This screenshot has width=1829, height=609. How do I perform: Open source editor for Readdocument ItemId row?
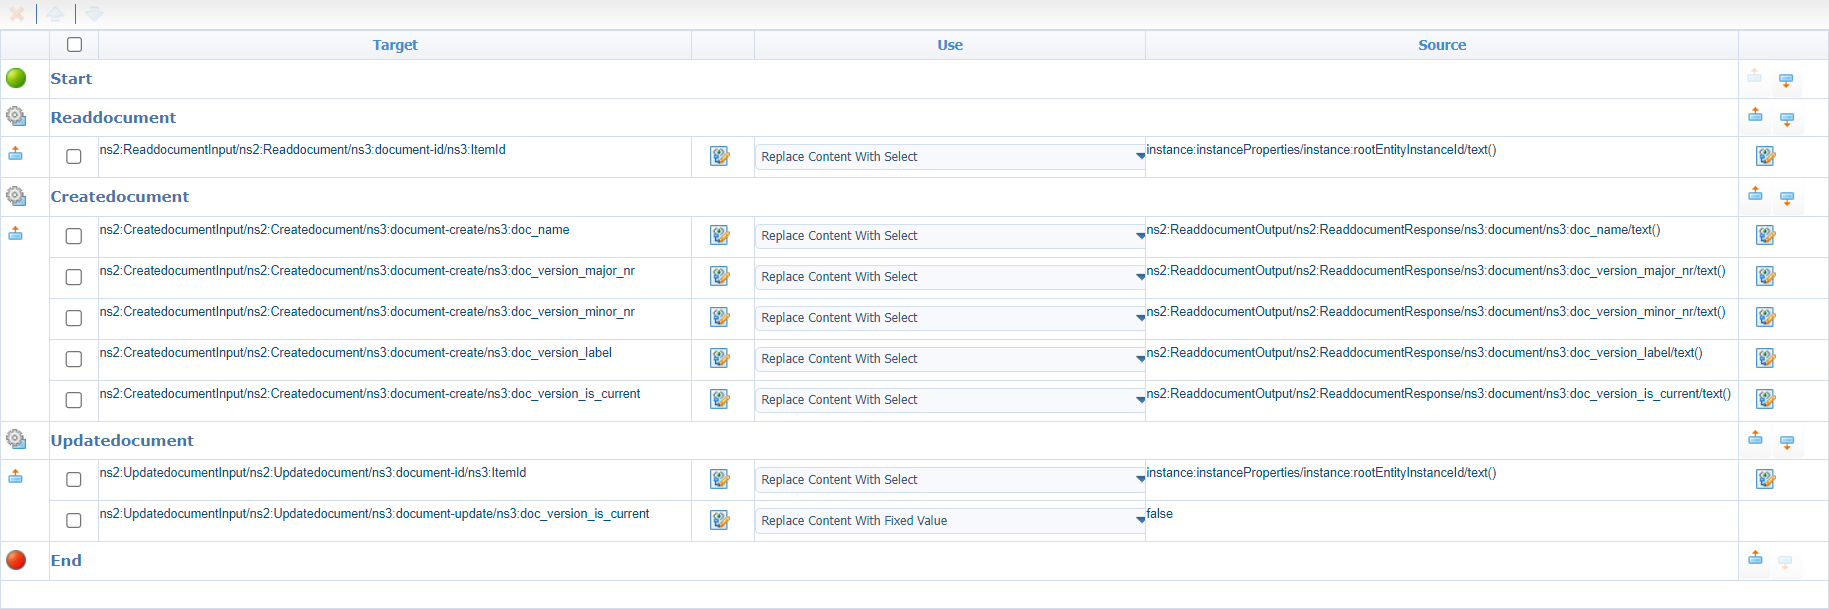[x=1766, y=156]
